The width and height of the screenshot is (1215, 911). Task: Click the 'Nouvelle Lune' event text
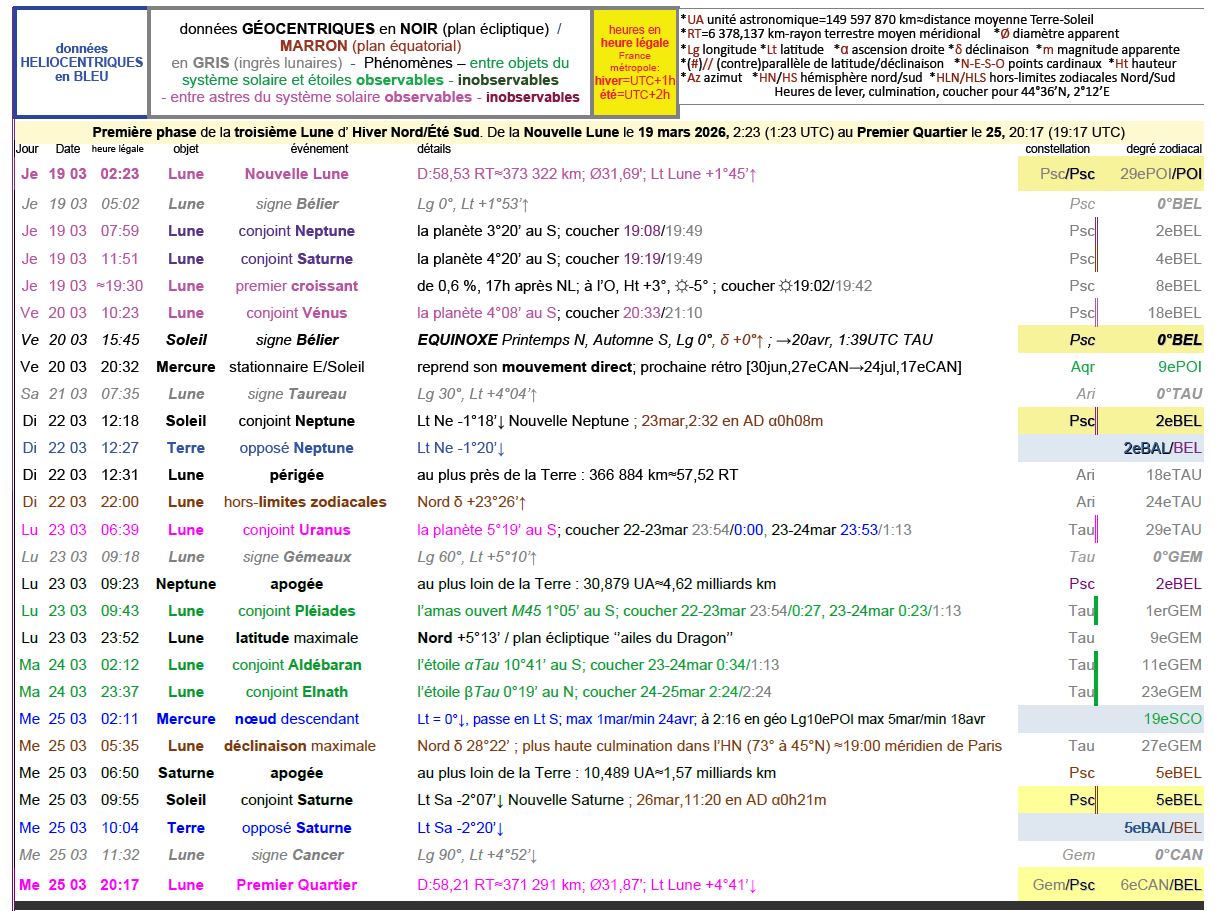click(x=296, y=174)
